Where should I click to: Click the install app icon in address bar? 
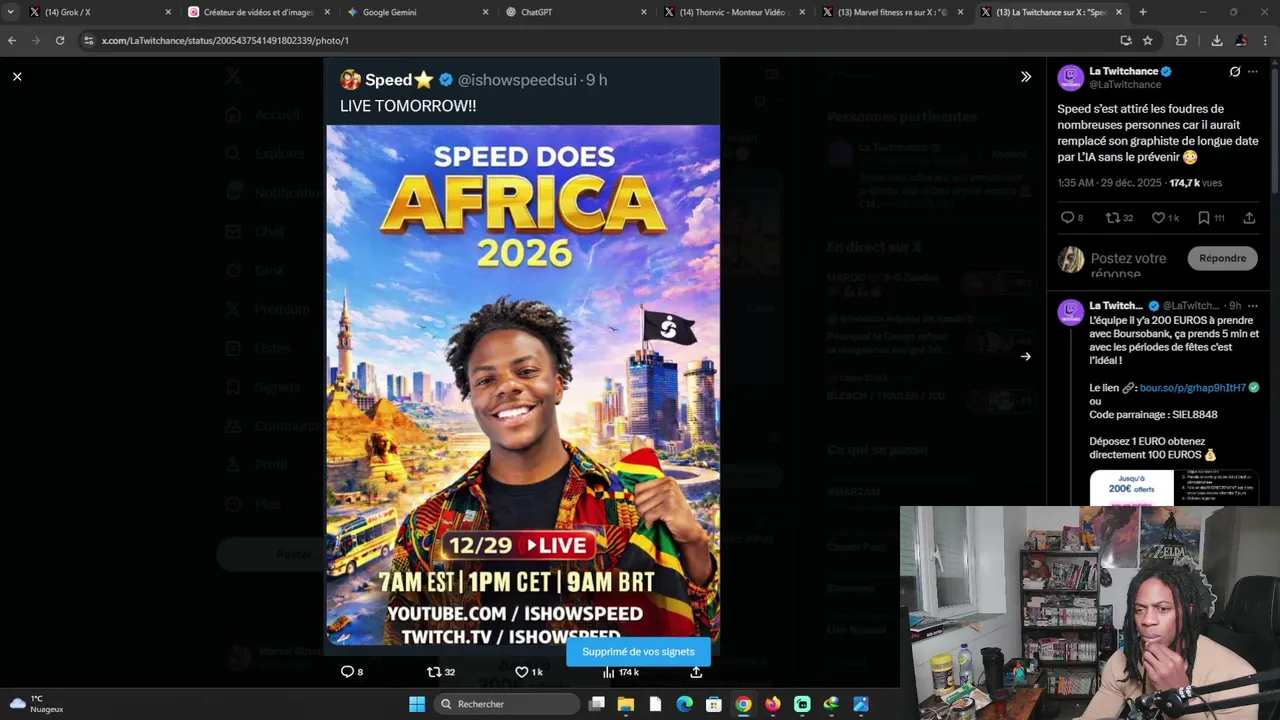click(x=1126, y=40)
